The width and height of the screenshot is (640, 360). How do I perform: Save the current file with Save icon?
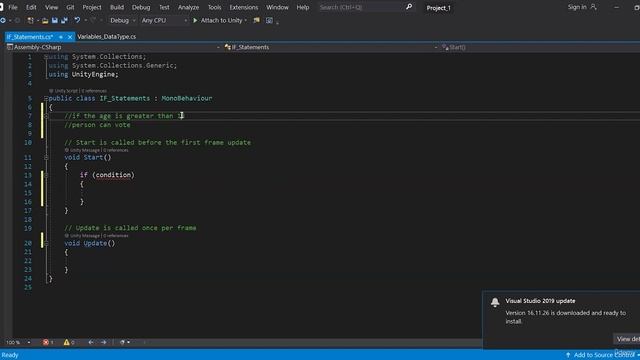point(55,20)
